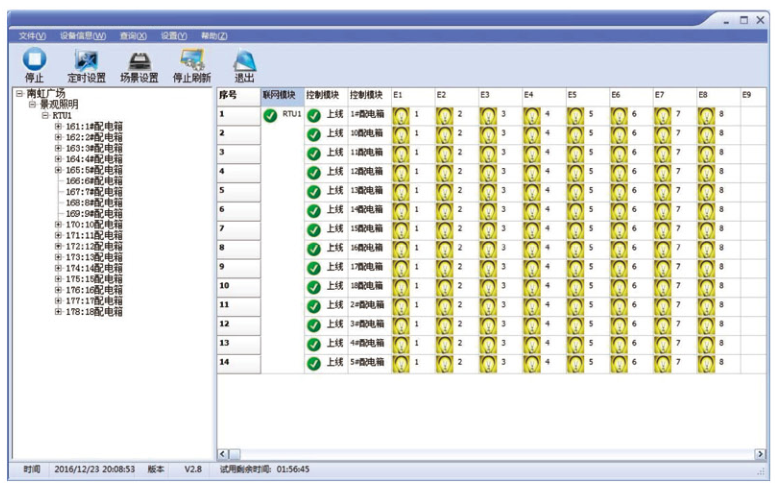Expand the 178:18#配电箱 tree node
The width and height of the screenshot is (775, 486).
pos(58,312)
